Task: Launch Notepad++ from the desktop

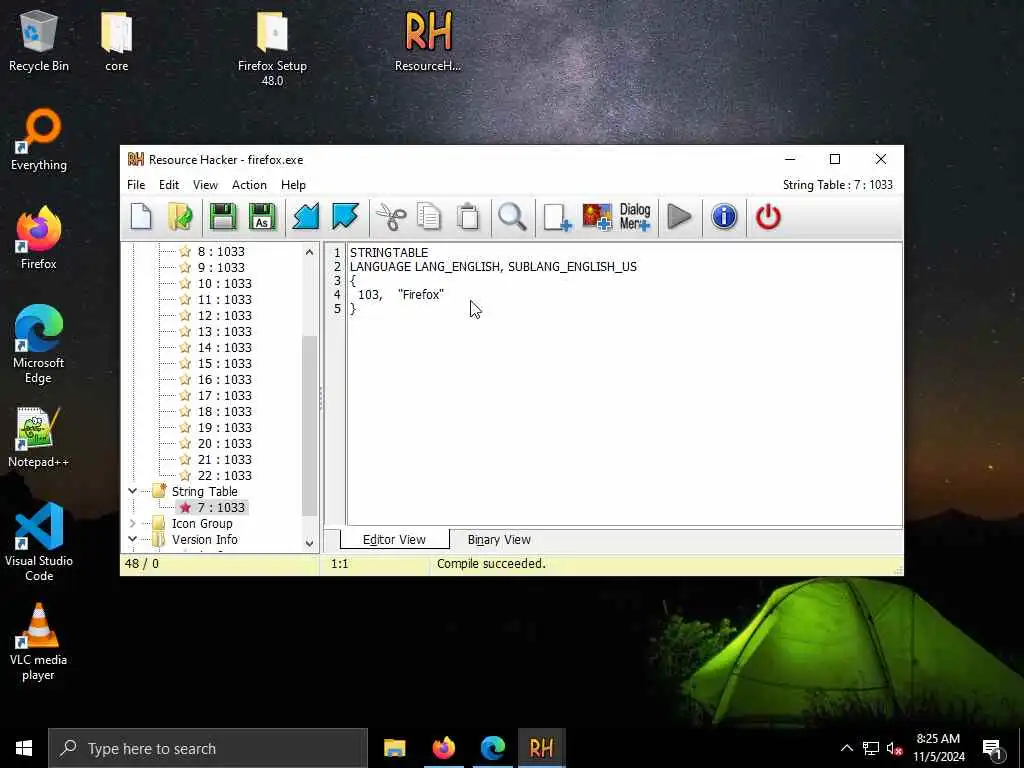Action: [x=39, y=437]
